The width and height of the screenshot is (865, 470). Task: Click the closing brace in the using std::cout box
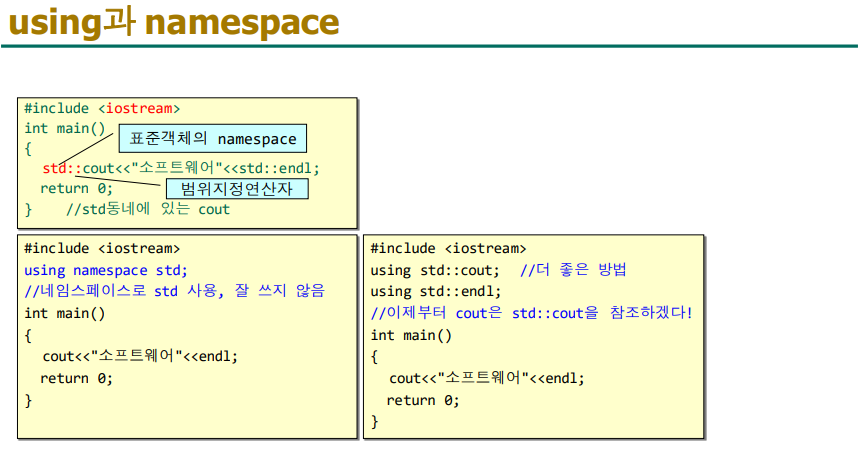tap(375, 422)
